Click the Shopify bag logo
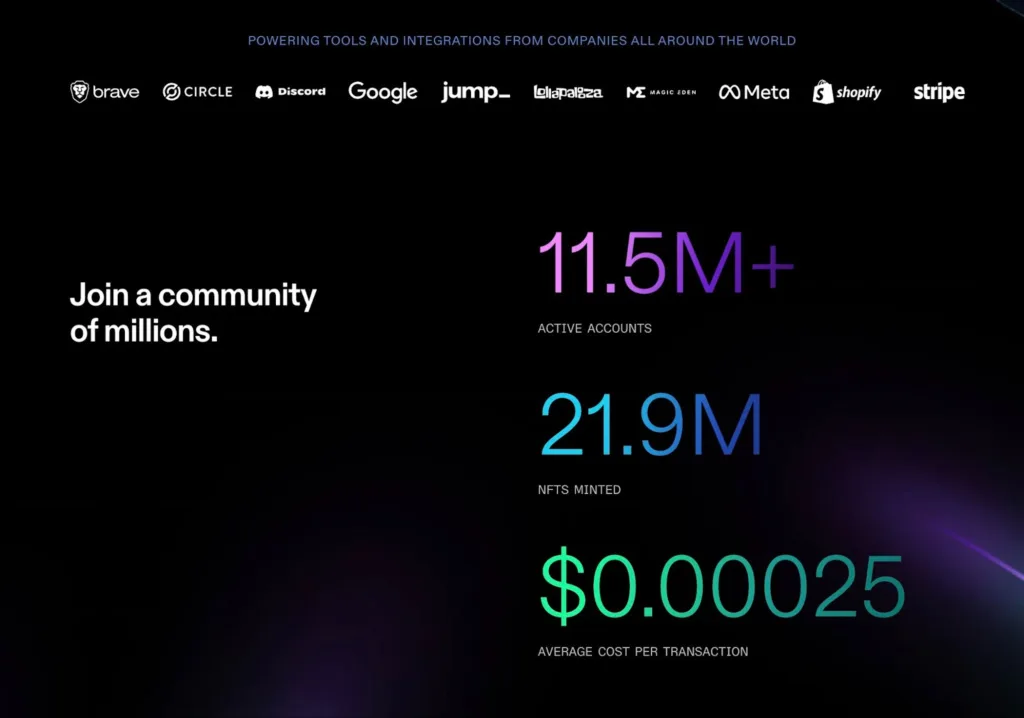The image size is (1024, 718). point(823,92)
